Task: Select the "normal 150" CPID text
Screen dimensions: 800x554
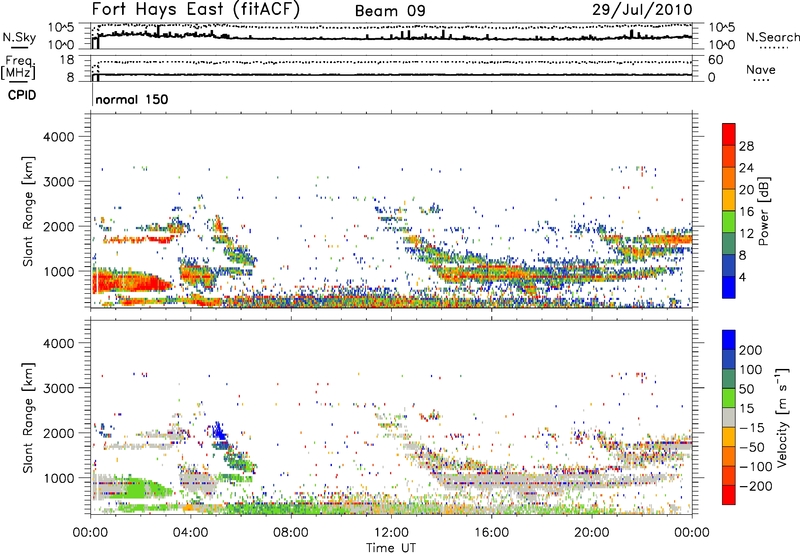Action: (x=132, y=99)
